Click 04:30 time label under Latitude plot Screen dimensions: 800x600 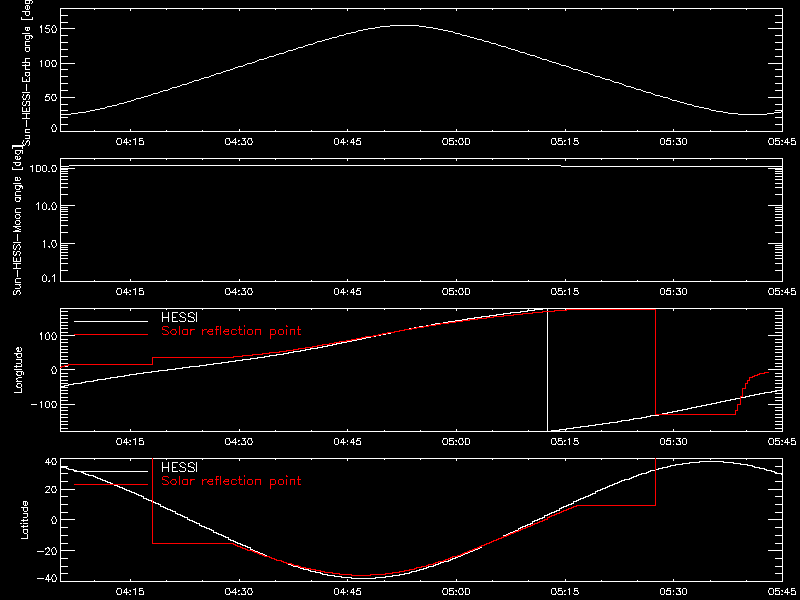point(239,592)
